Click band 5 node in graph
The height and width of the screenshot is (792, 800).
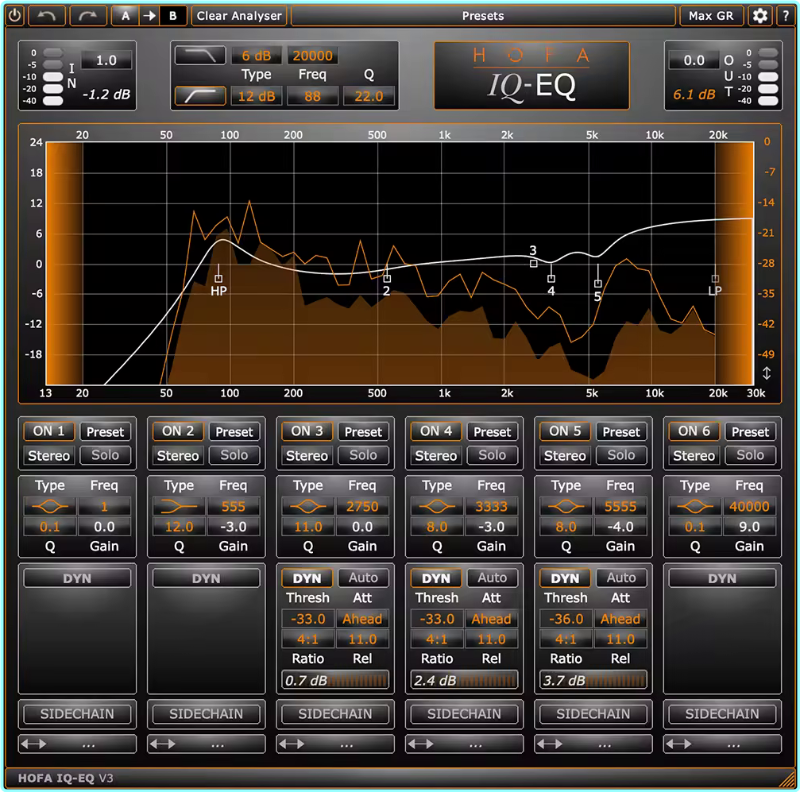coord(598,284)
